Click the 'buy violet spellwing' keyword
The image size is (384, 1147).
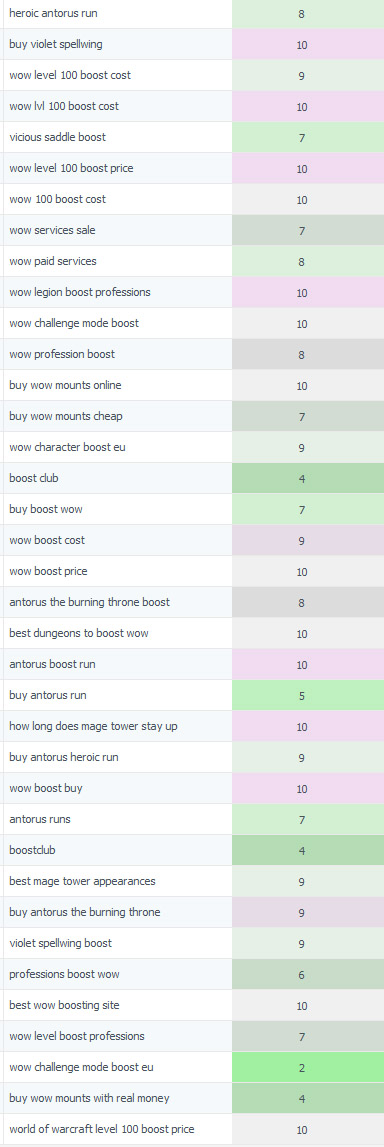[x=56, y=45]
